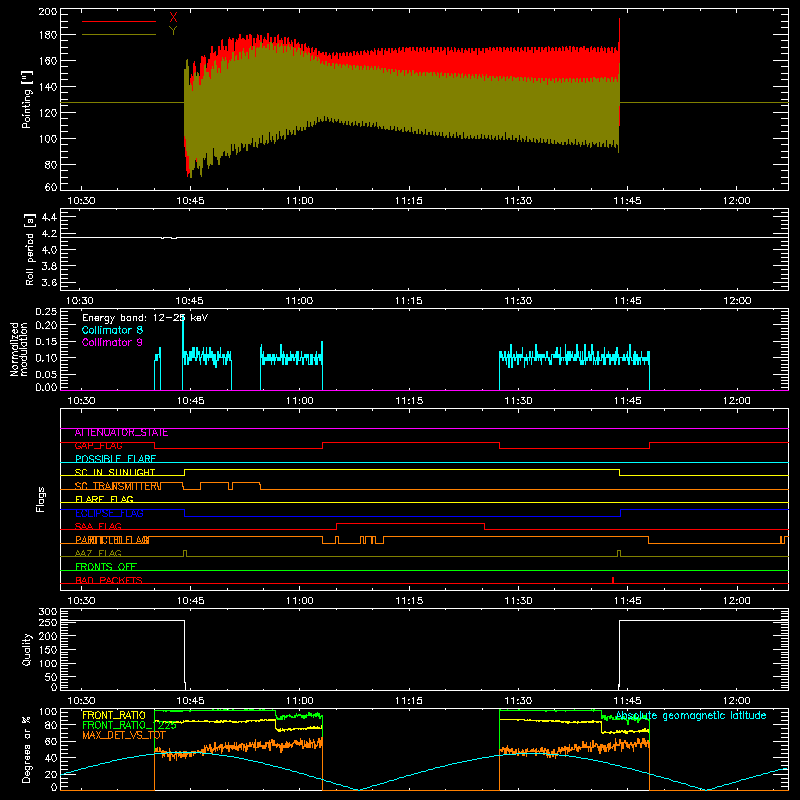Click the Normalized modulation axis title
Image resolution: width=800 pixels, height=800 pixels.
click(18, 349)
